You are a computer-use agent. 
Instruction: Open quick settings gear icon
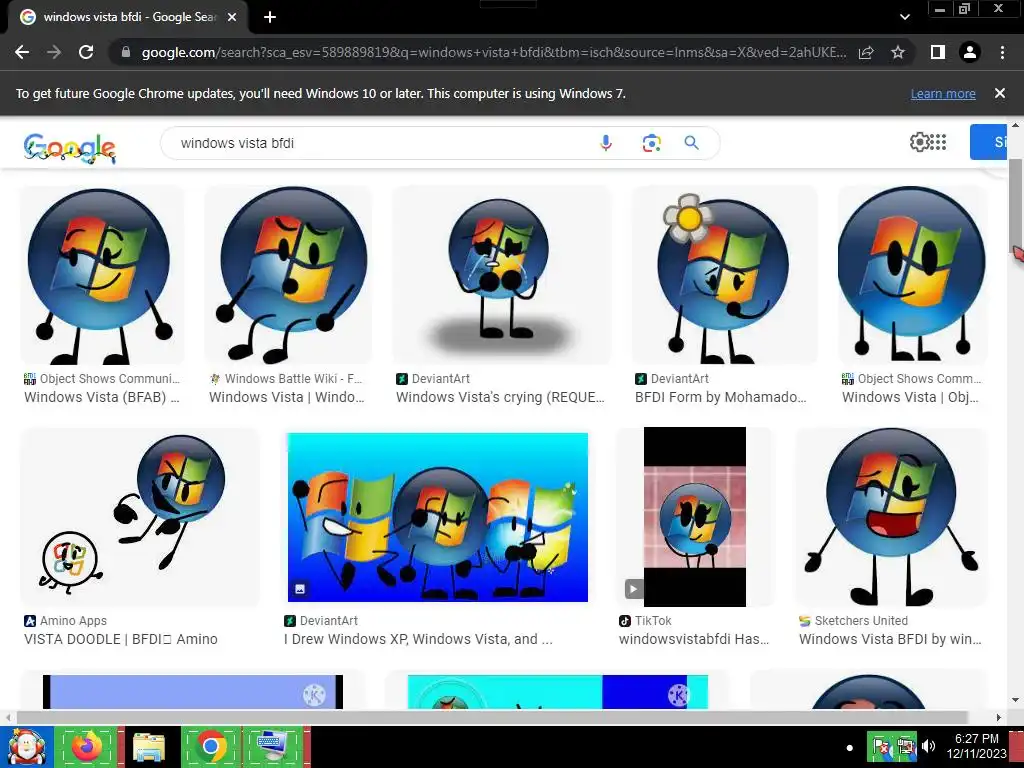(920, 142)
